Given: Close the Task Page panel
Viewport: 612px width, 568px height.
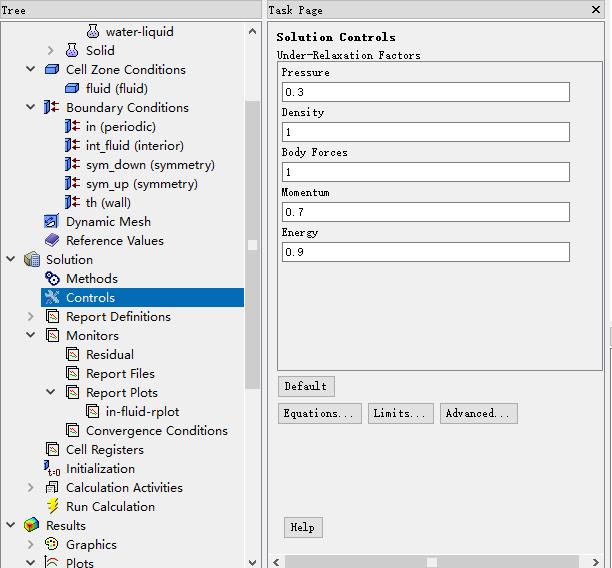Looking at the screenshot, I should click(596, 9).
